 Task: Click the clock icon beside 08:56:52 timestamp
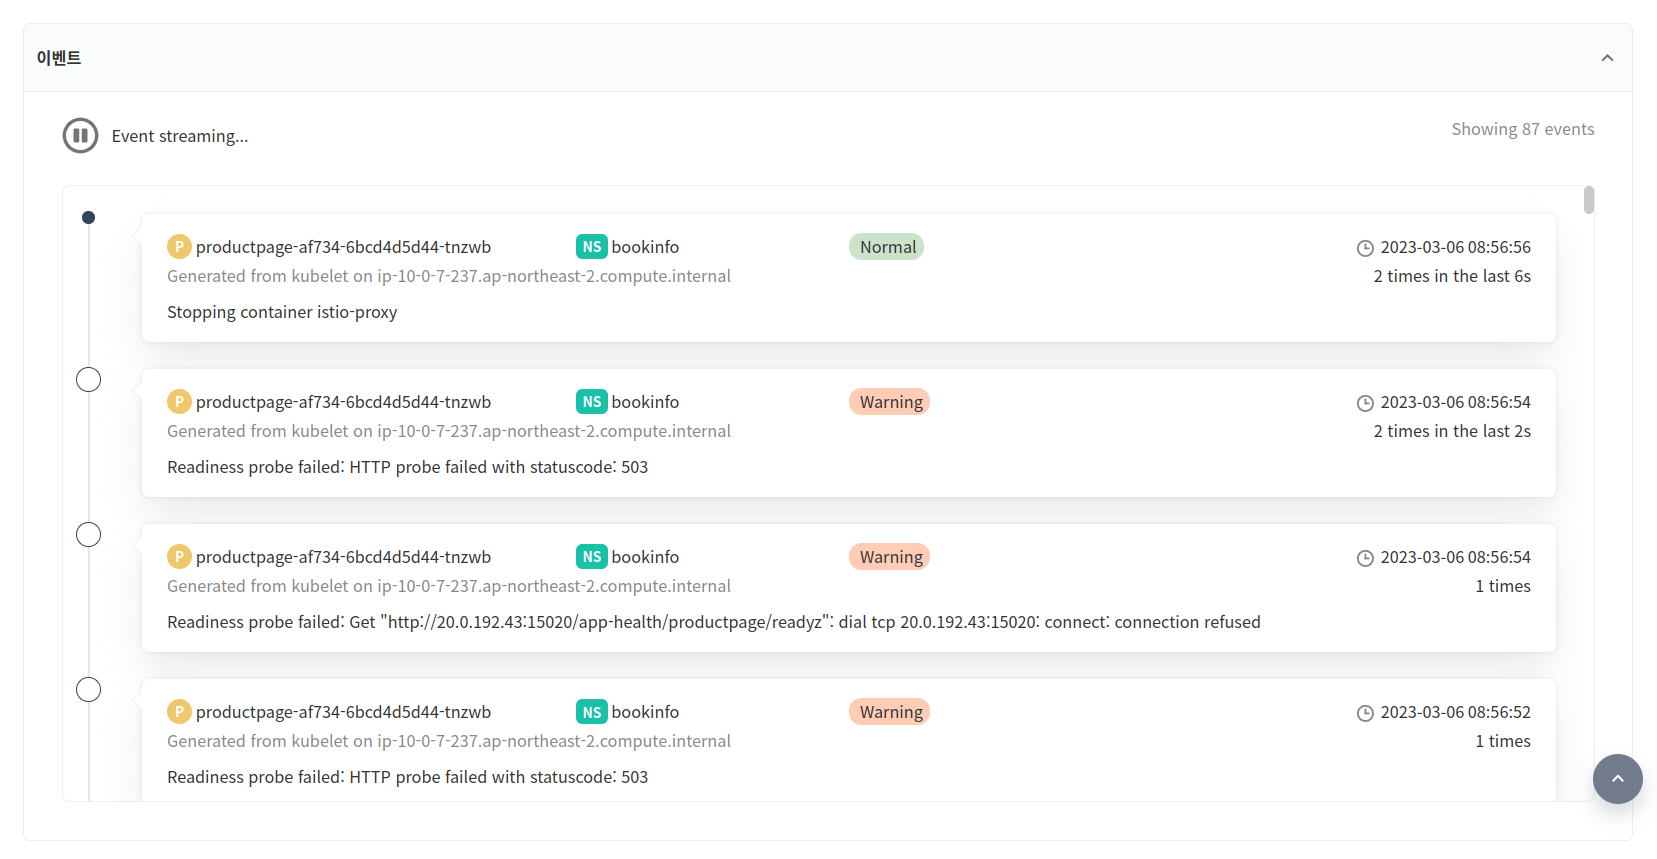point(1365,713)
